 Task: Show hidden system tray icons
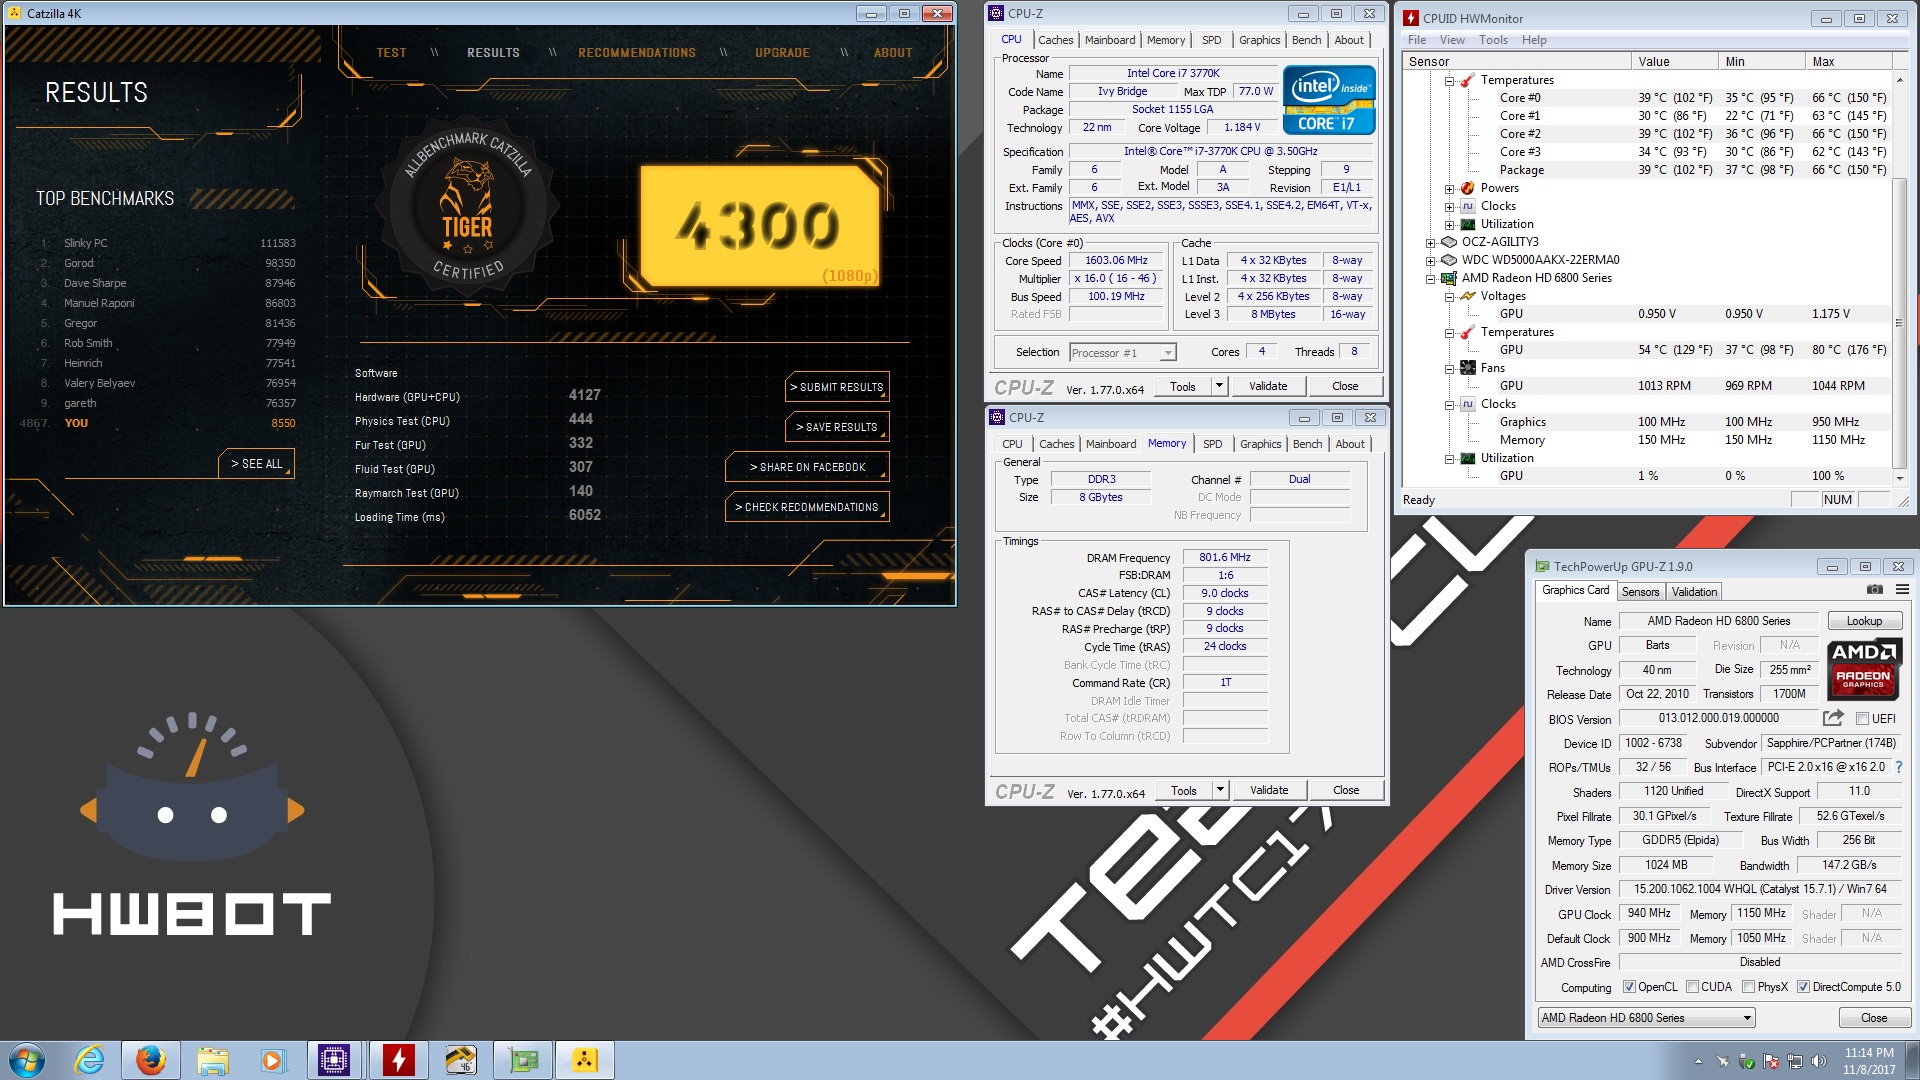[x=1698, y=1061]
